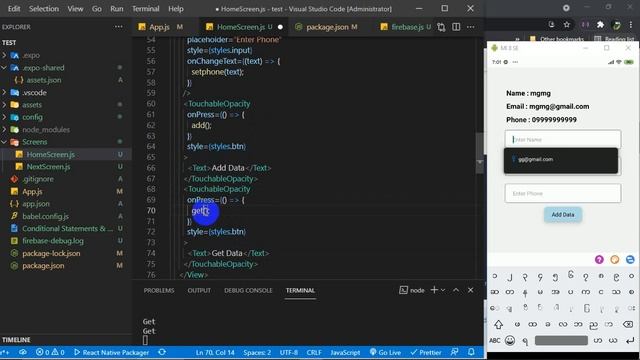Switch to the Problems panel tab

coord(159,290)
